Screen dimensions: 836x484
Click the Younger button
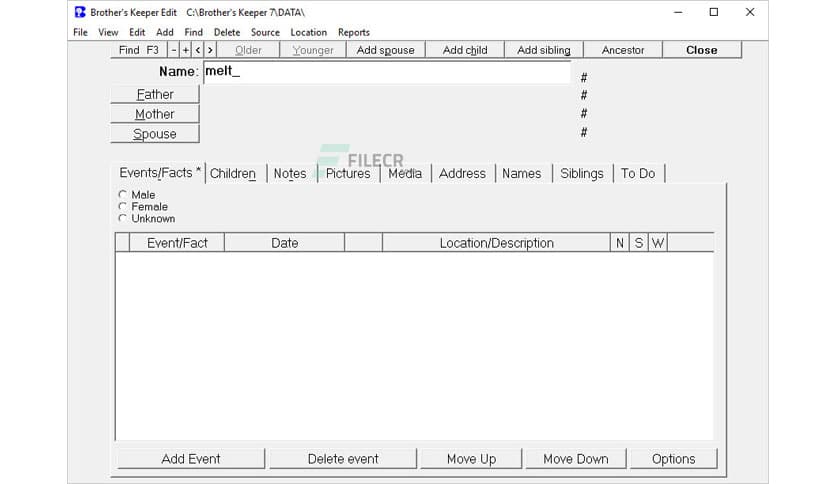pyautogui.click(x=313, y=50)
